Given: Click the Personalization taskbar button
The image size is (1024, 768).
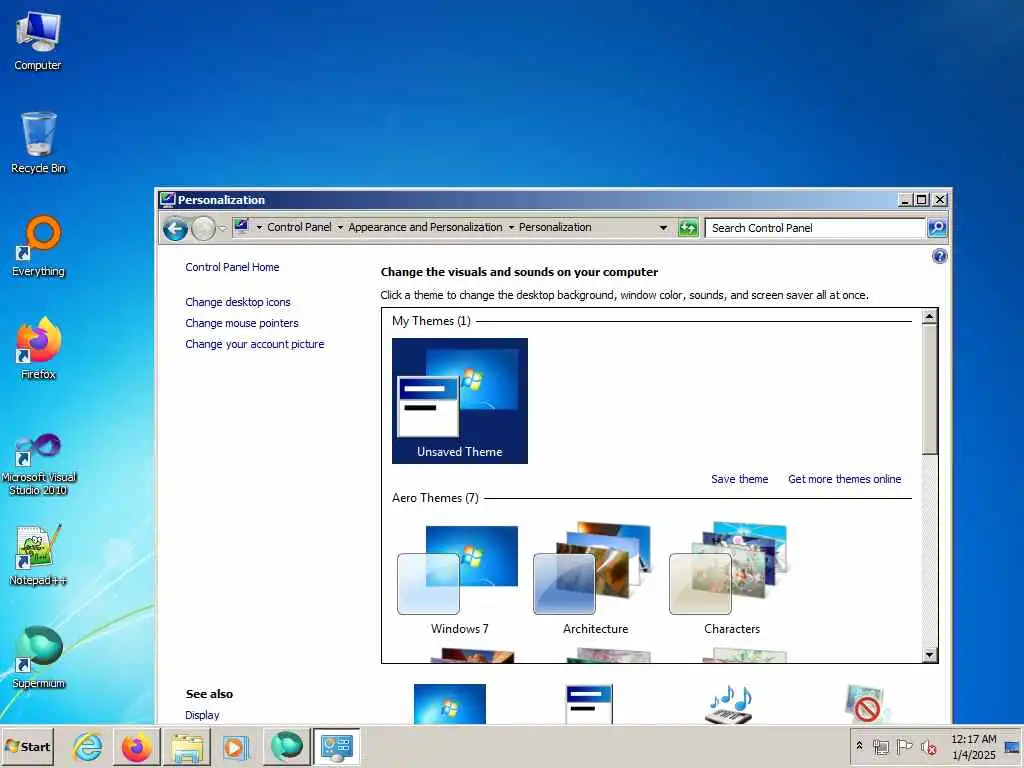Looking at the screenshot, I should (336, 746).
